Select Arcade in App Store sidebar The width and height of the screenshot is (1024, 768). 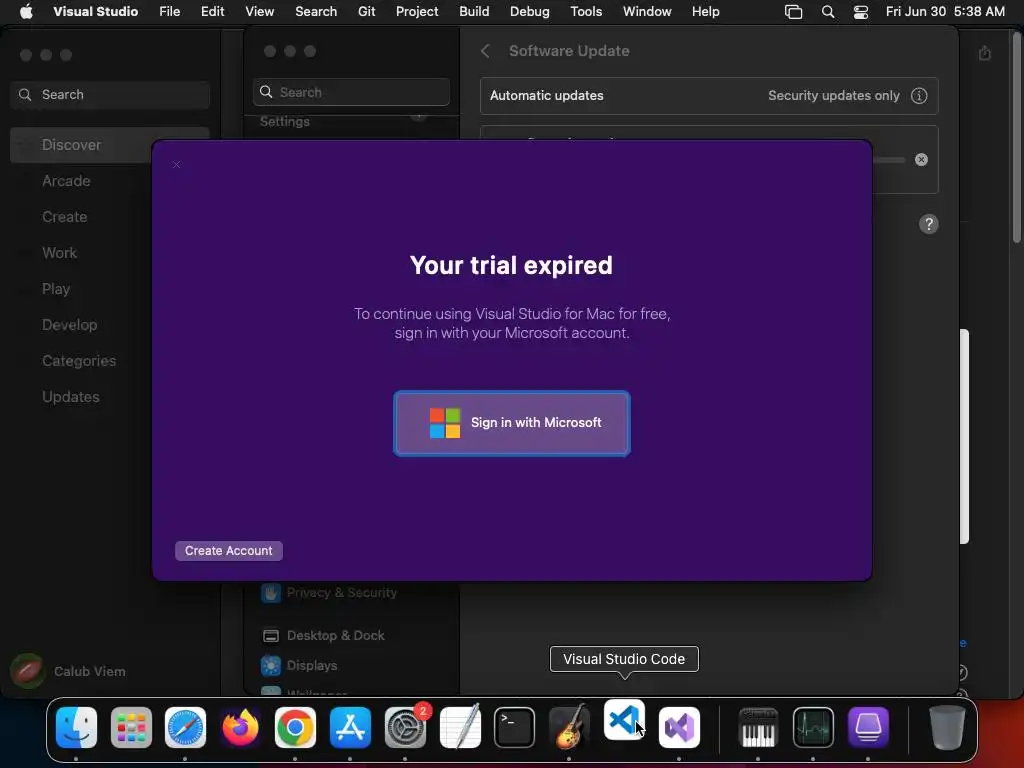[66, 181]
